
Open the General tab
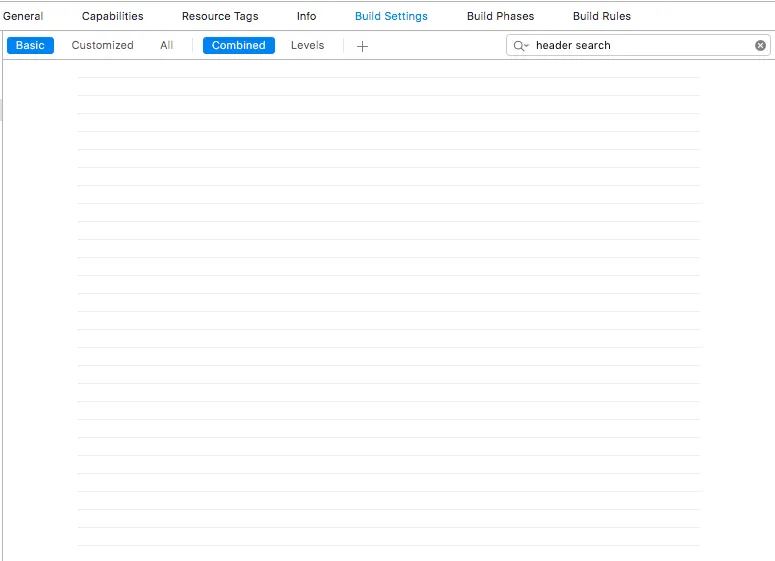coord(23,16)
